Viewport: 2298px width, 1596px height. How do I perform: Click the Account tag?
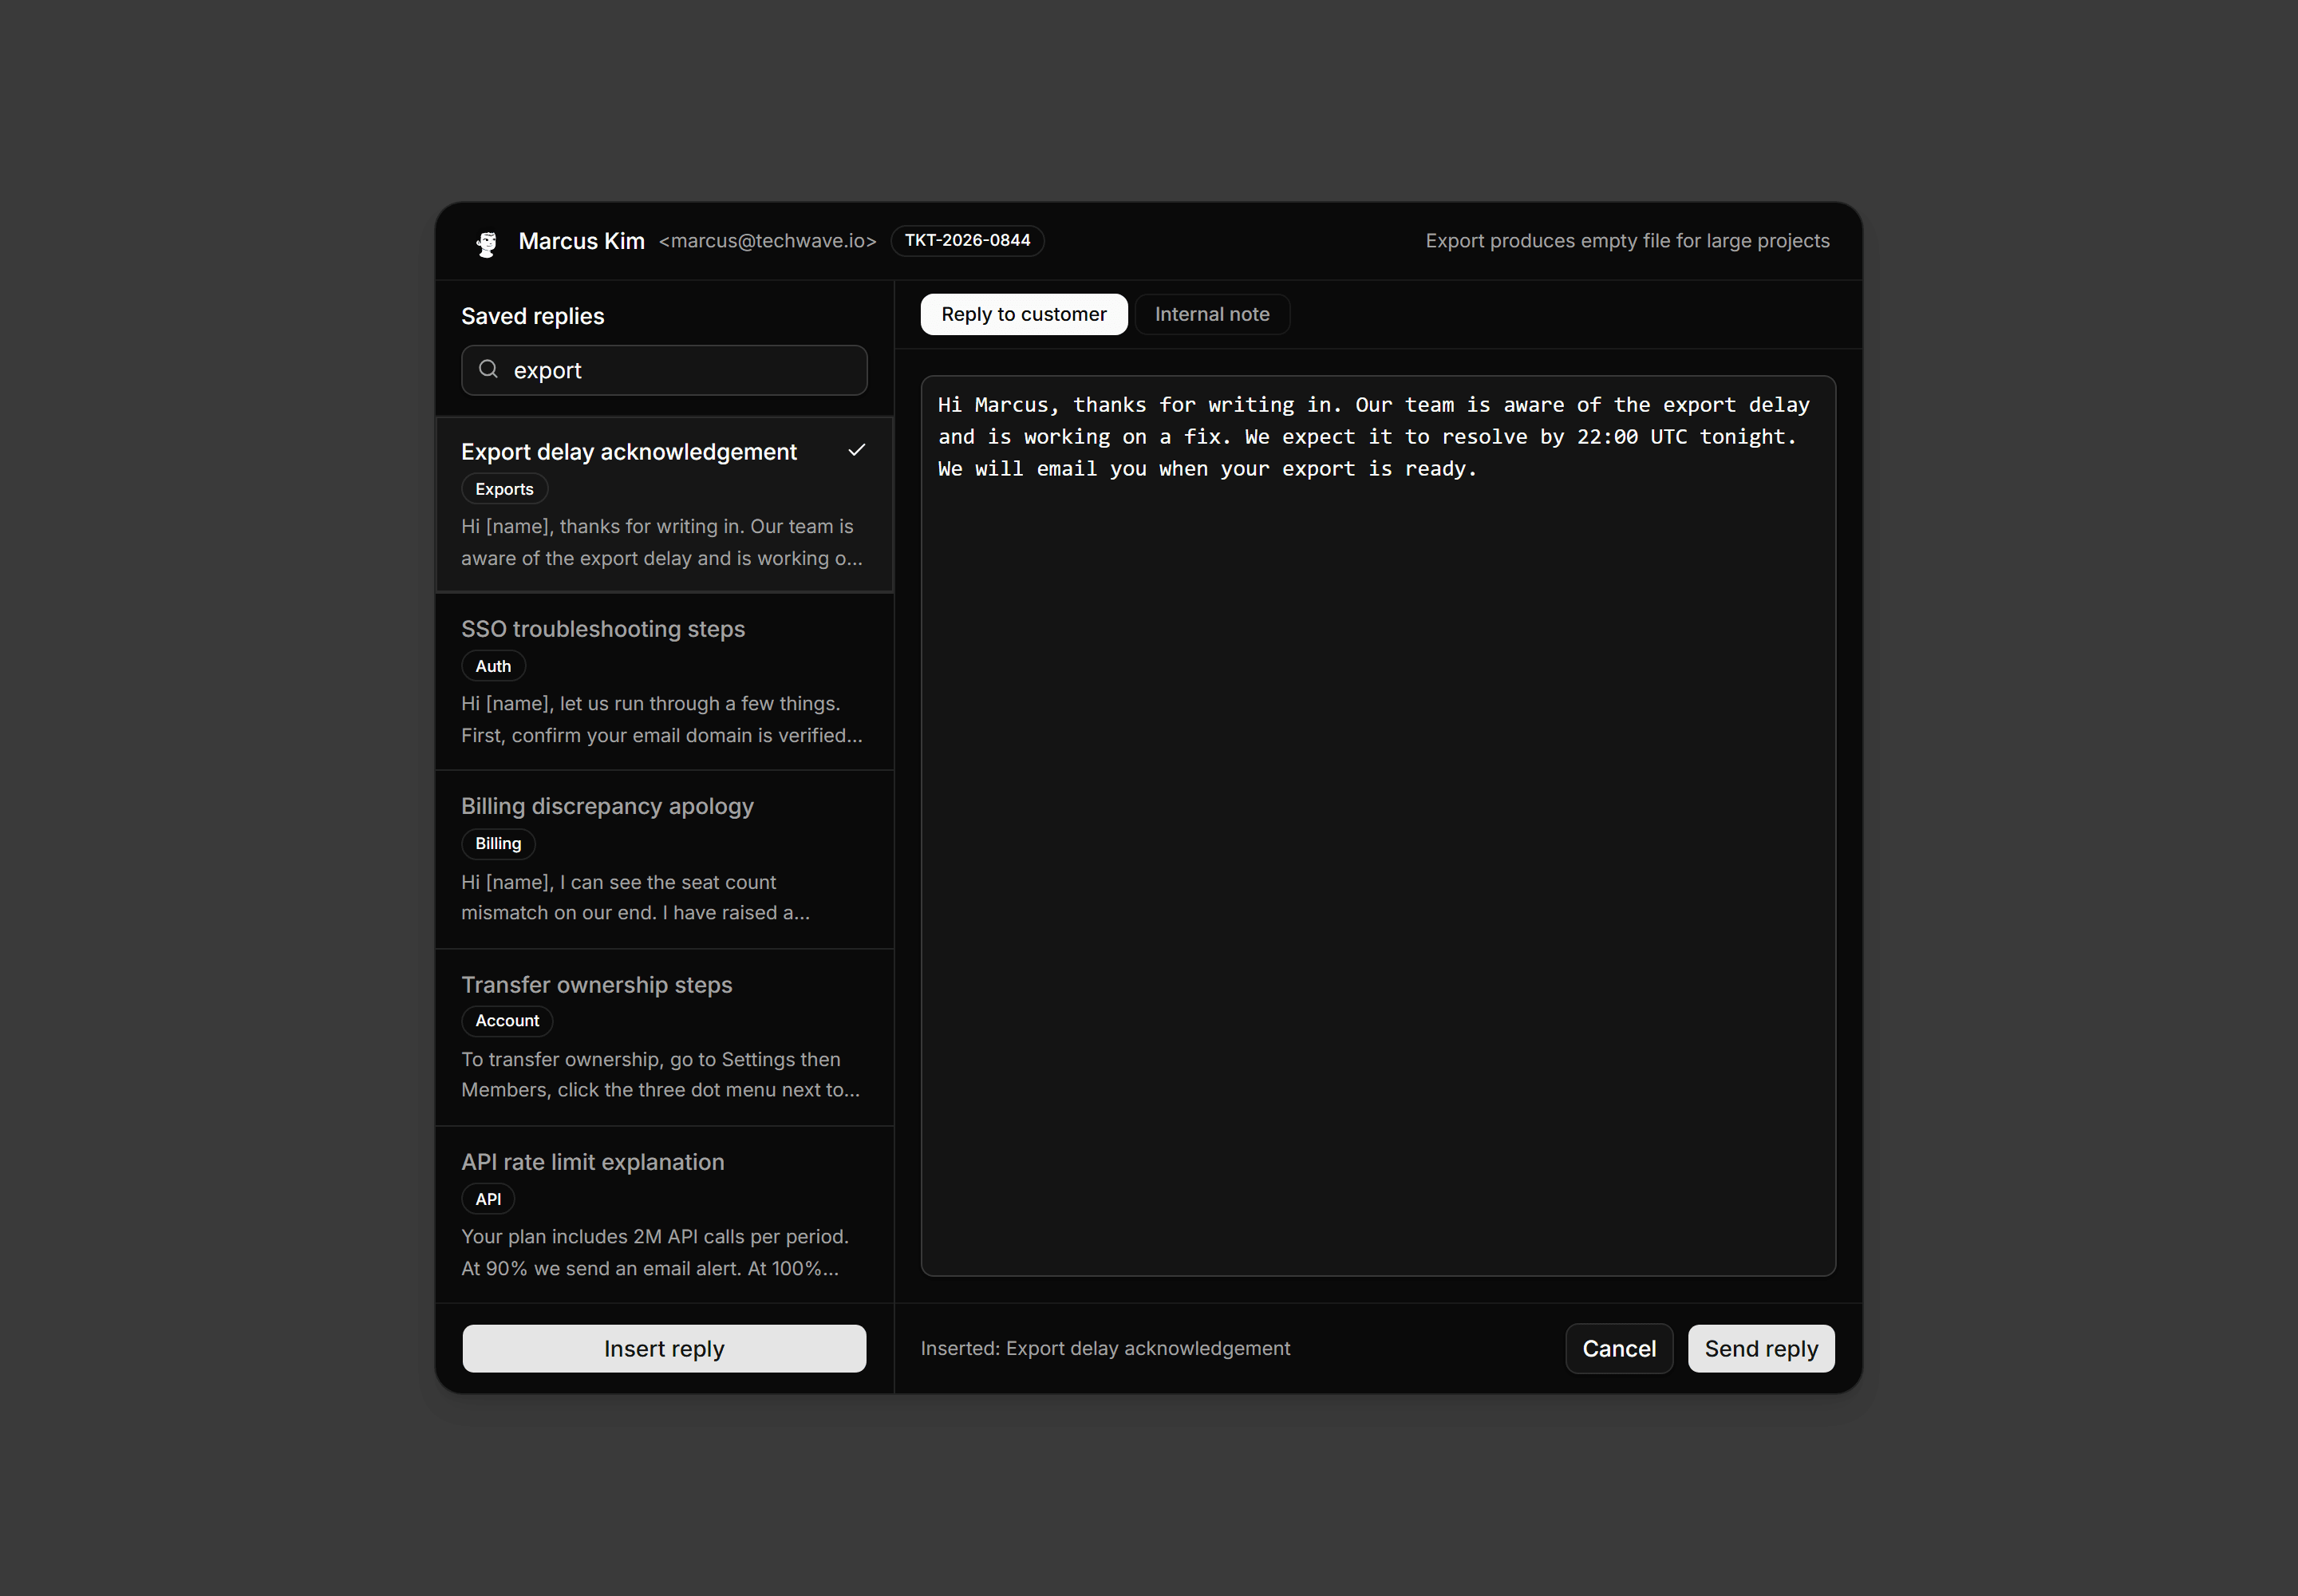tap(507, 1020)
